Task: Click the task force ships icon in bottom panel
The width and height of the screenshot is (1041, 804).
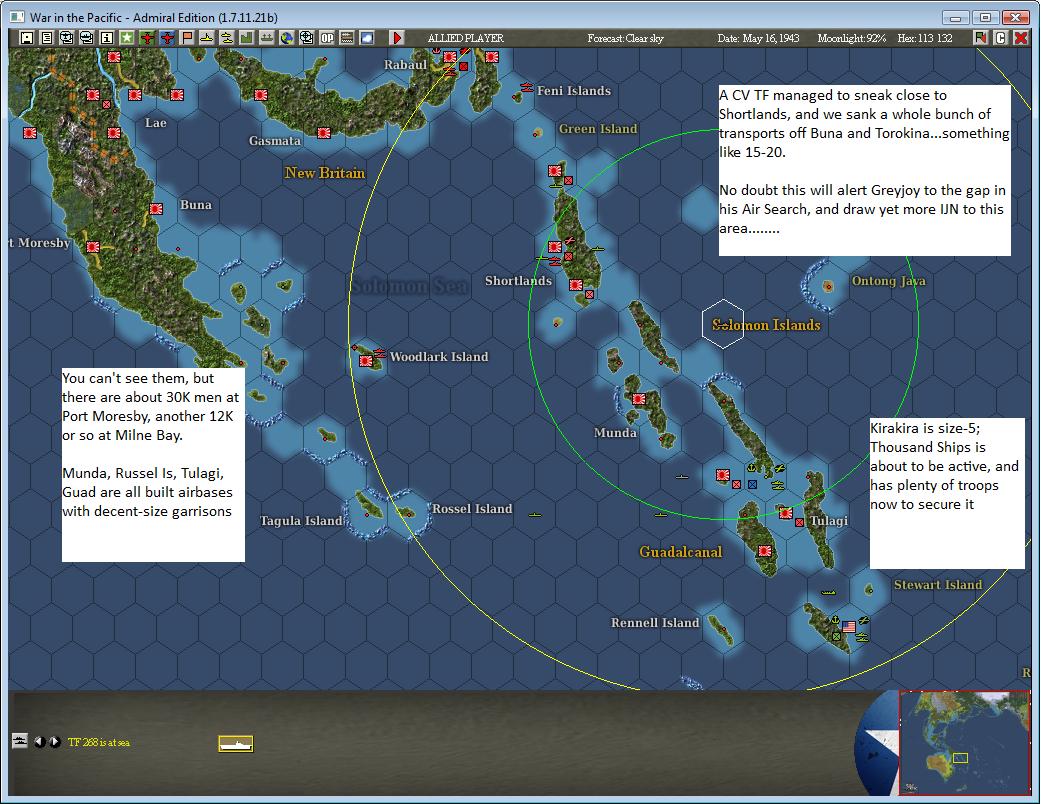Action: pyautogui.click(x=20, y=741)
